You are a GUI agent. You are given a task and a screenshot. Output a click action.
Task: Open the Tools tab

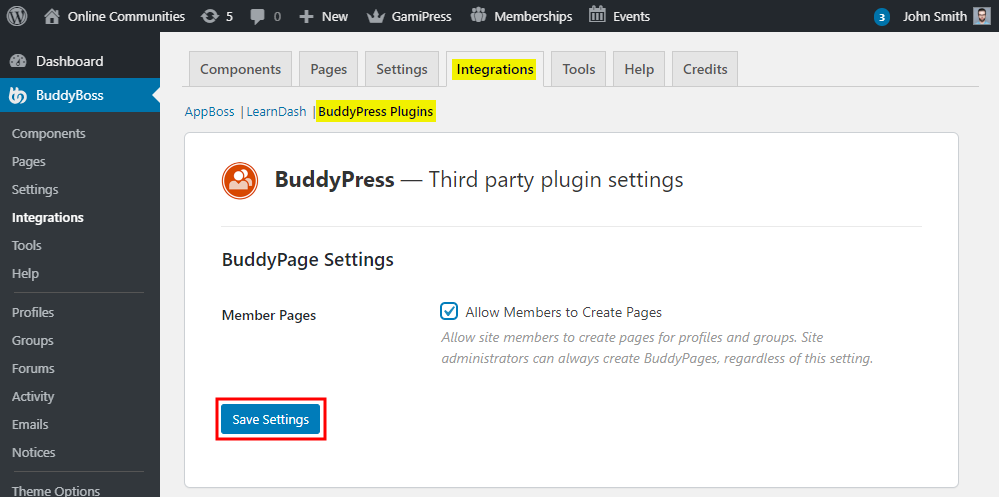[579, 69]
